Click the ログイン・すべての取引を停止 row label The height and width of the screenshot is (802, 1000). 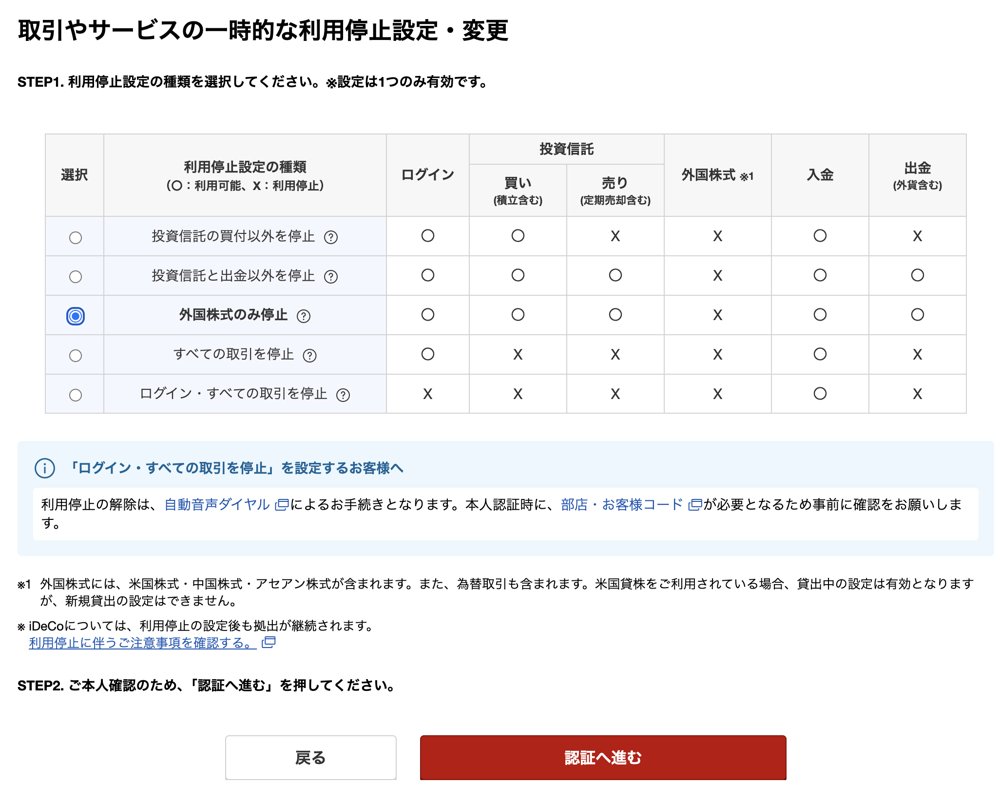233,394
